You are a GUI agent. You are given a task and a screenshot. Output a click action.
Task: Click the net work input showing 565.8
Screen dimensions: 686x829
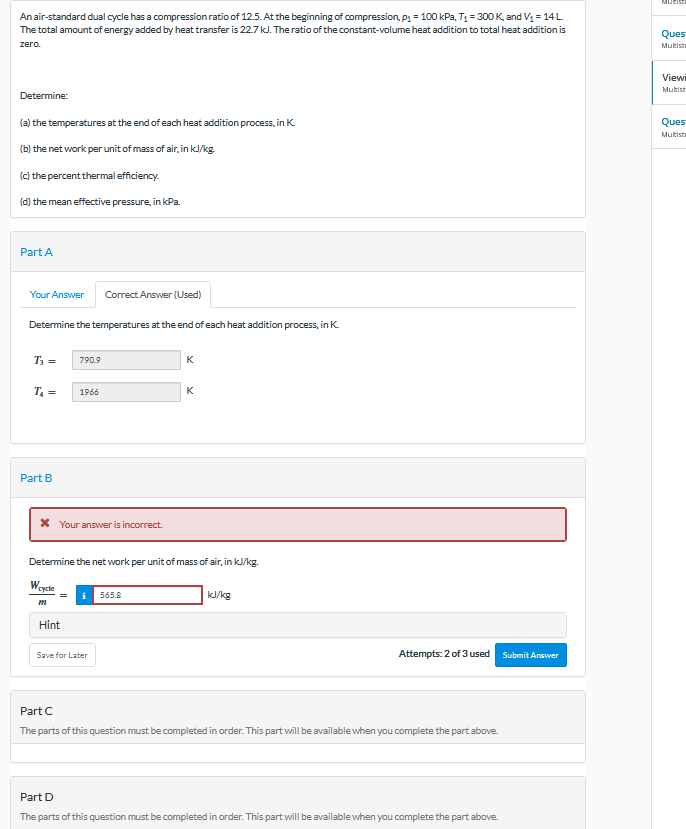click(147, 595)
